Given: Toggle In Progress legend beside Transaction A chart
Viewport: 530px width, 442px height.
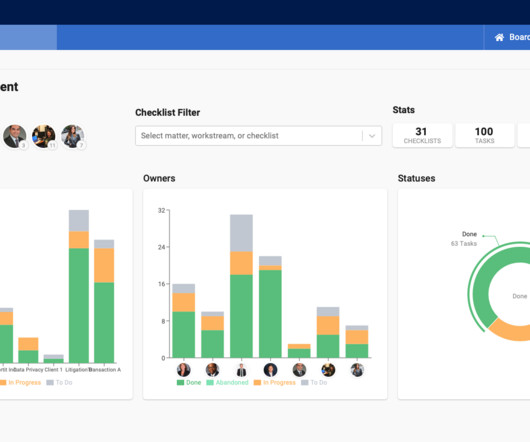Looking at the screenshot, I should (x=20, y=383).
